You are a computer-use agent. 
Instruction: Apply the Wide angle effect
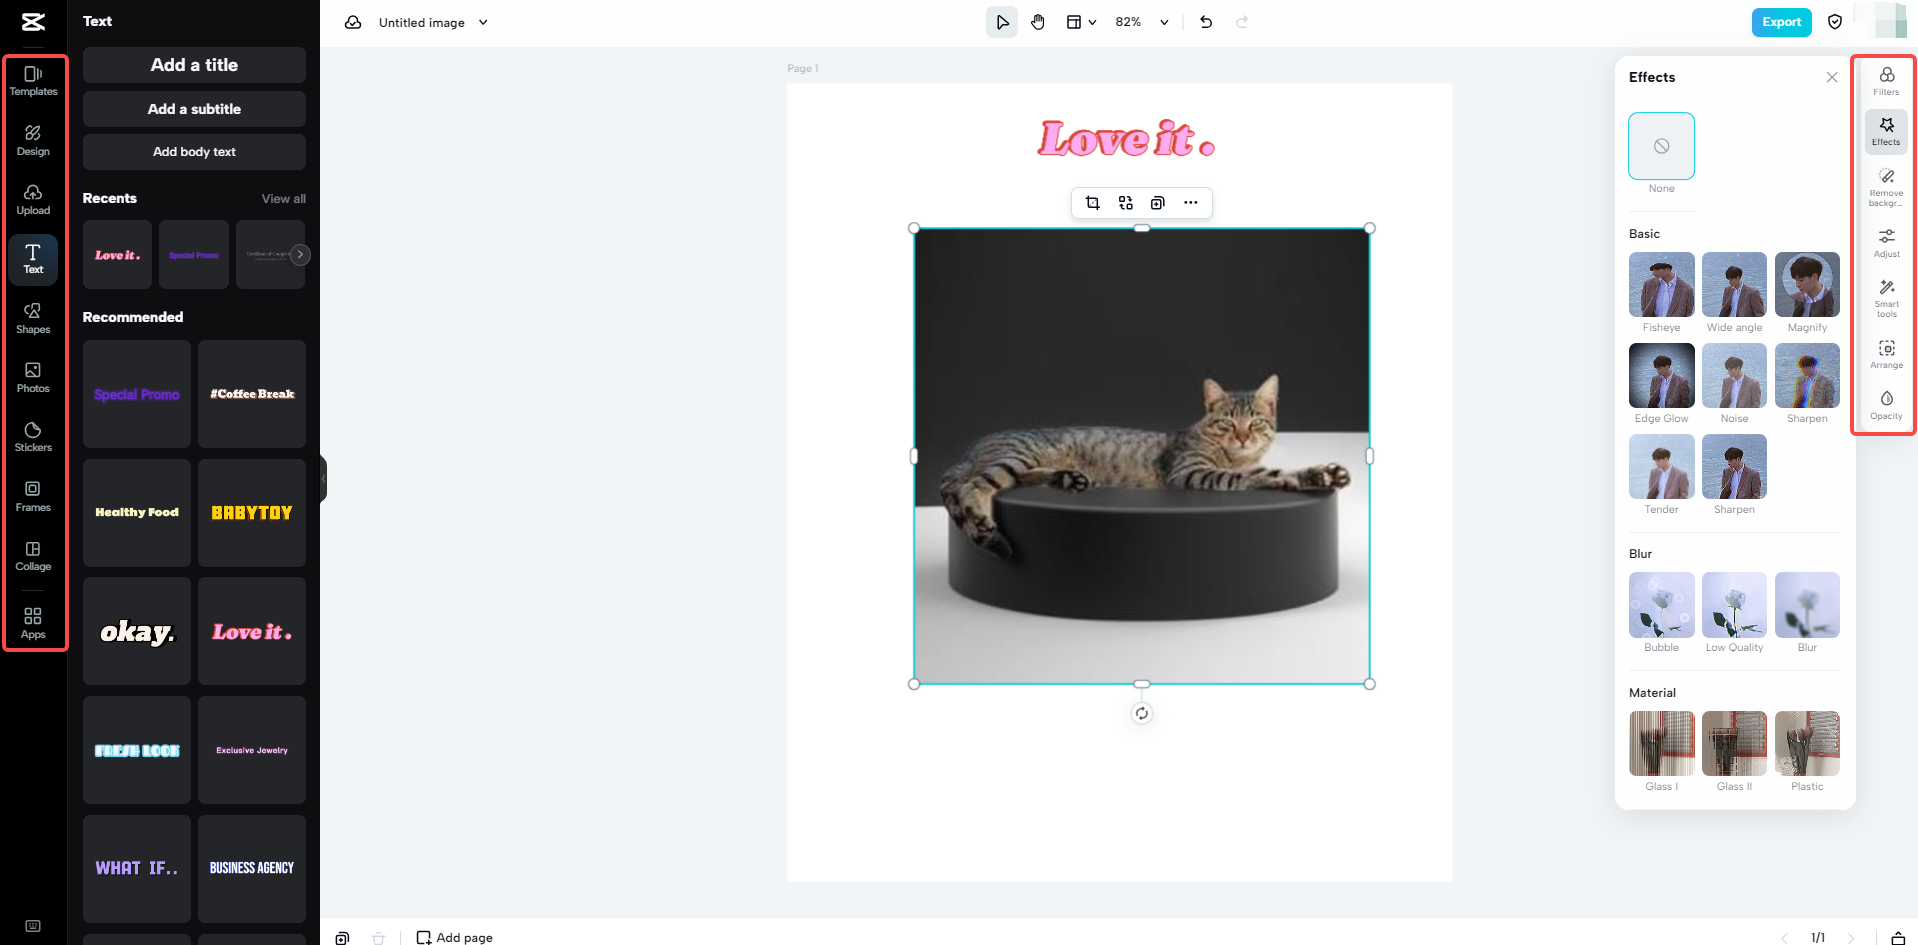coord(1734,285)
